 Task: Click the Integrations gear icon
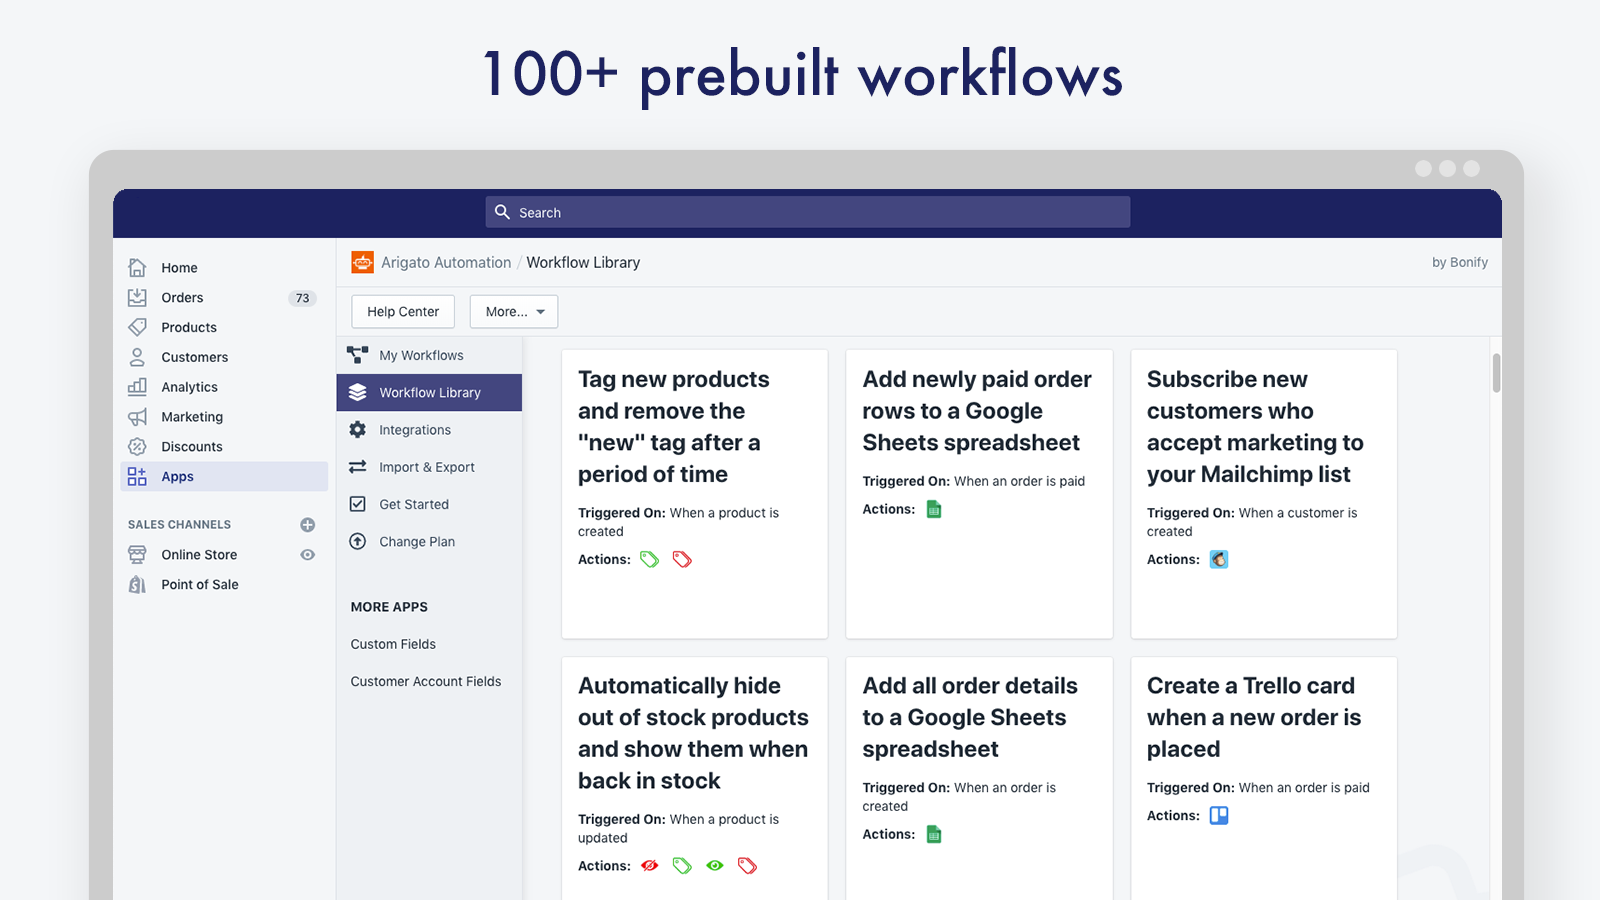pyautogui.click(x=358, y=430)
